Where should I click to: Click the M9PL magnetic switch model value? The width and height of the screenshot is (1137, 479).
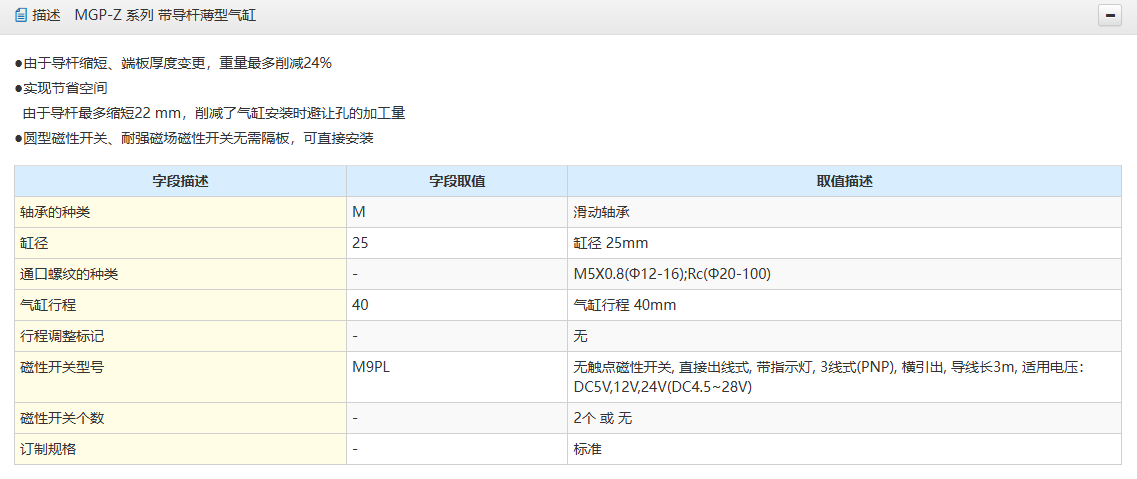point(371,367)
